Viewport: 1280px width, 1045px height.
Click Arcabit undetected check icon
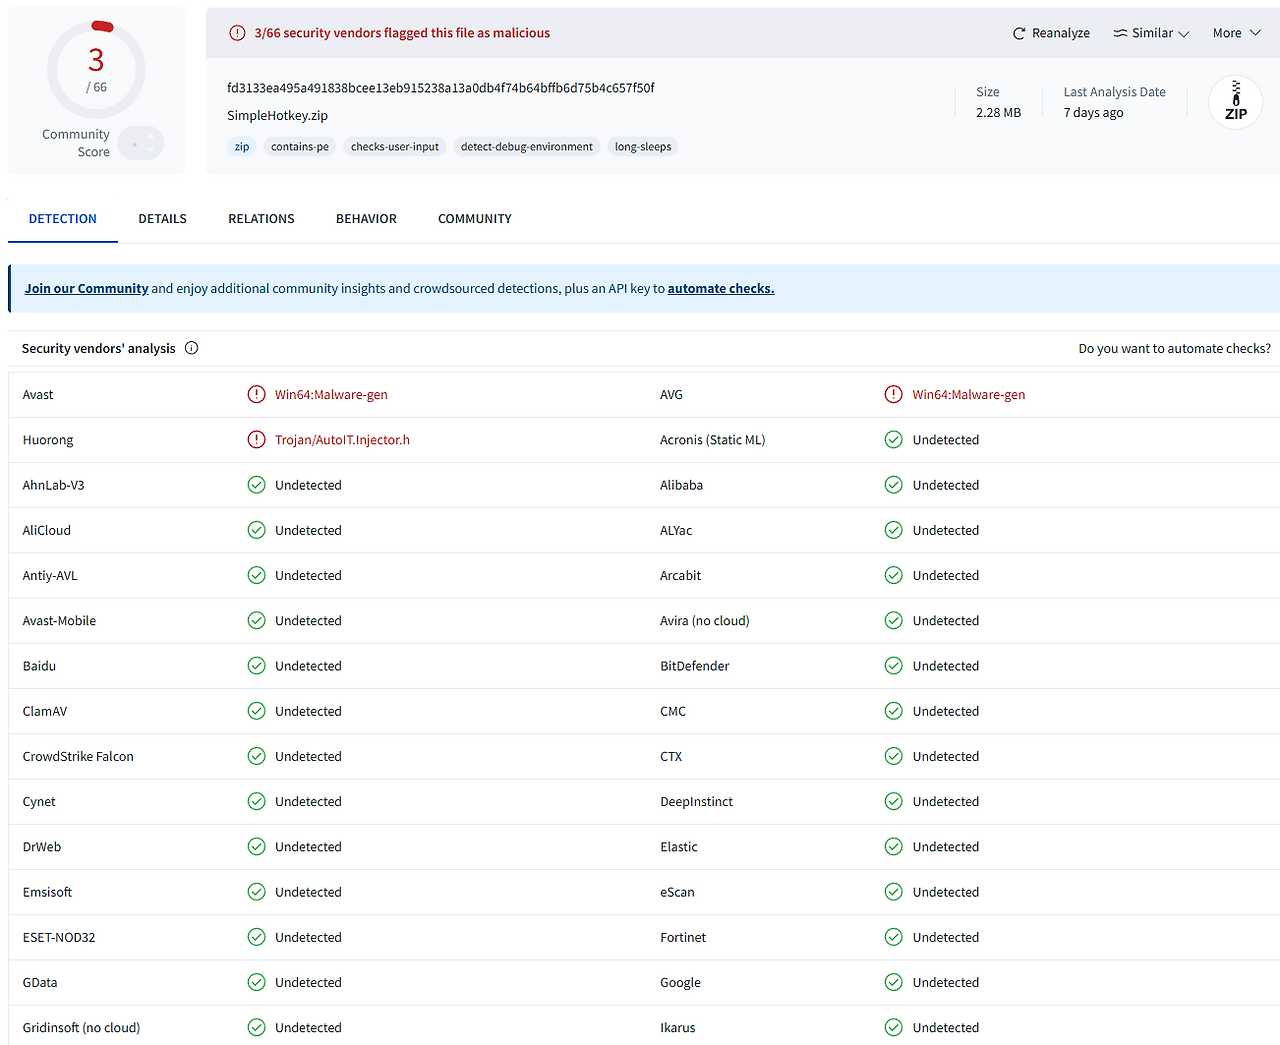pyautogui.click(x=893, y=575)
